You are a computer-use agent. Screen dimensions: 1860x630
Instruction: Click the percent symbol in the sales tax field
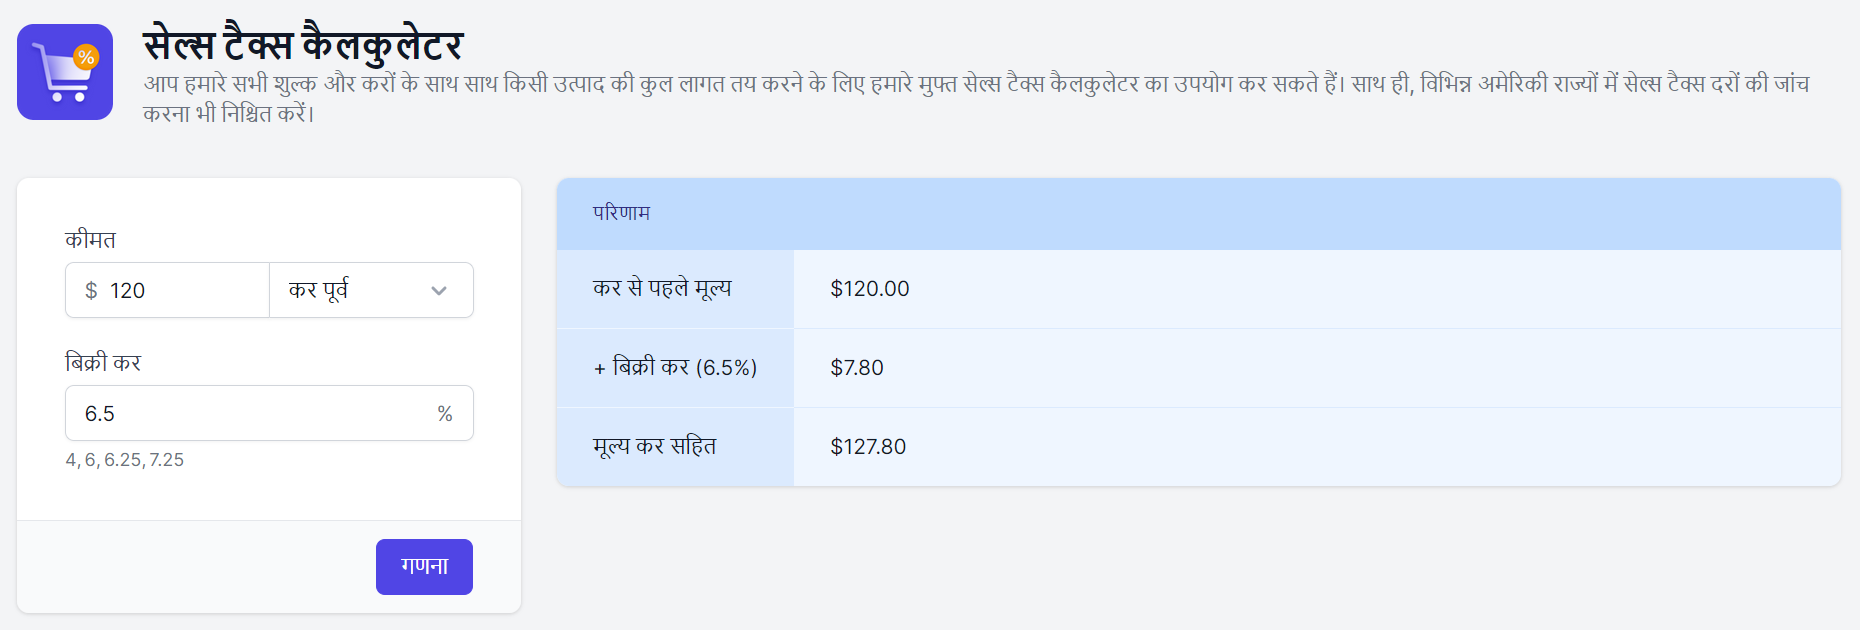[445, 414]
